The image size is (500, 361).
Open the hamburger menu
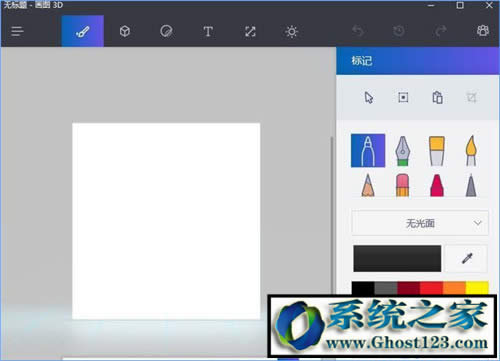(17, 31)
